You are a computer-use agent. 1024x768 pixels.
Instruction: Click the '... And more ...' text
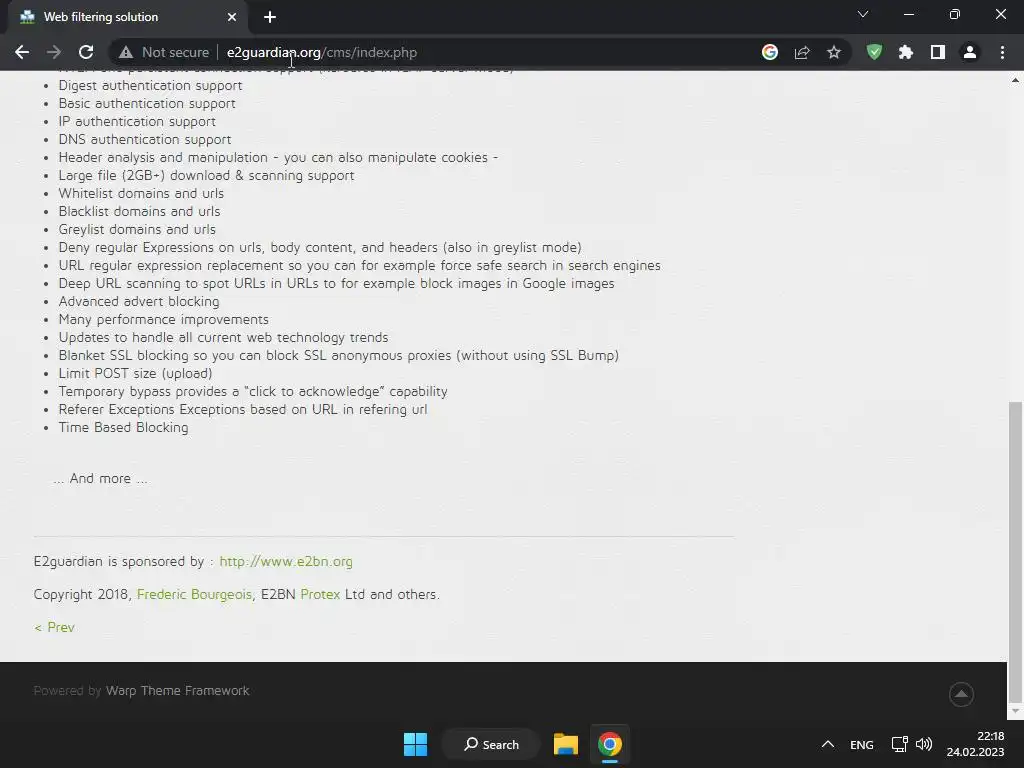coord(100,478)
